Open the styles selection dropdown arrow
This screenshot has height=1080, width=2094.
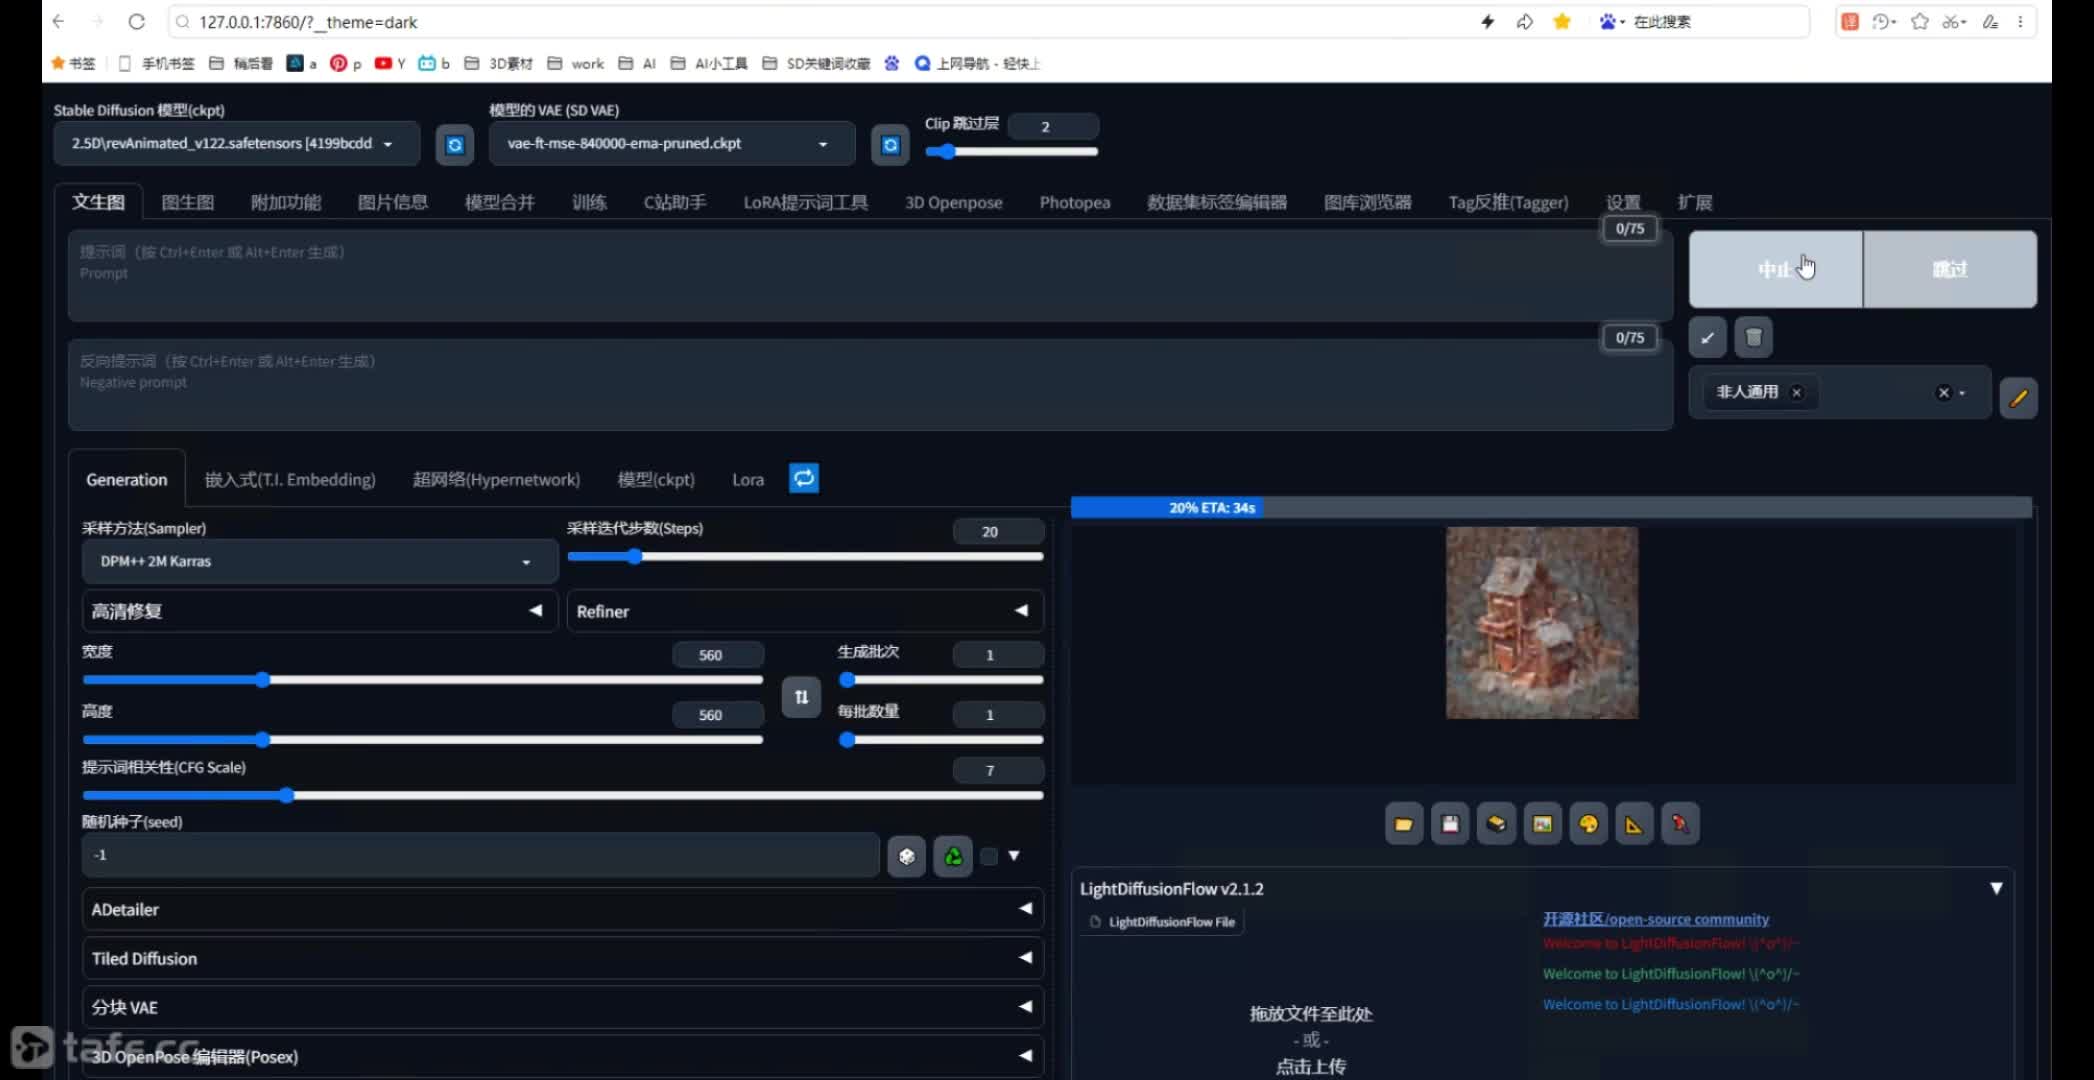tap(1962, 393)
